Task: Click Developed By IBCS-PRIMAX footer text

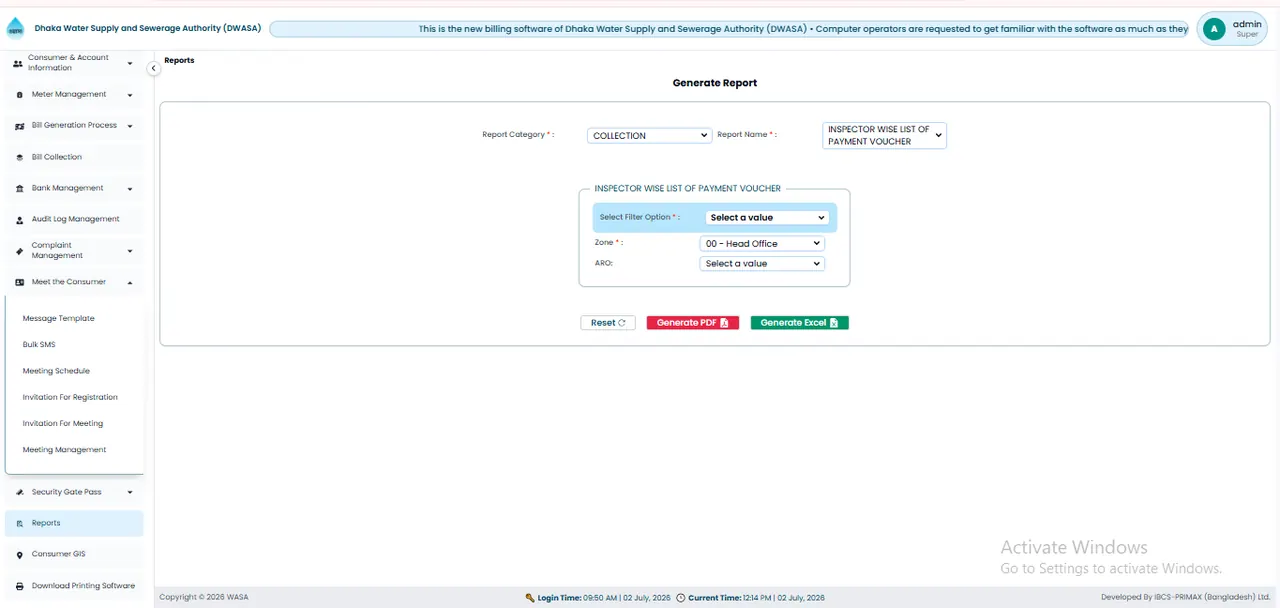Action: [1186, 598]
